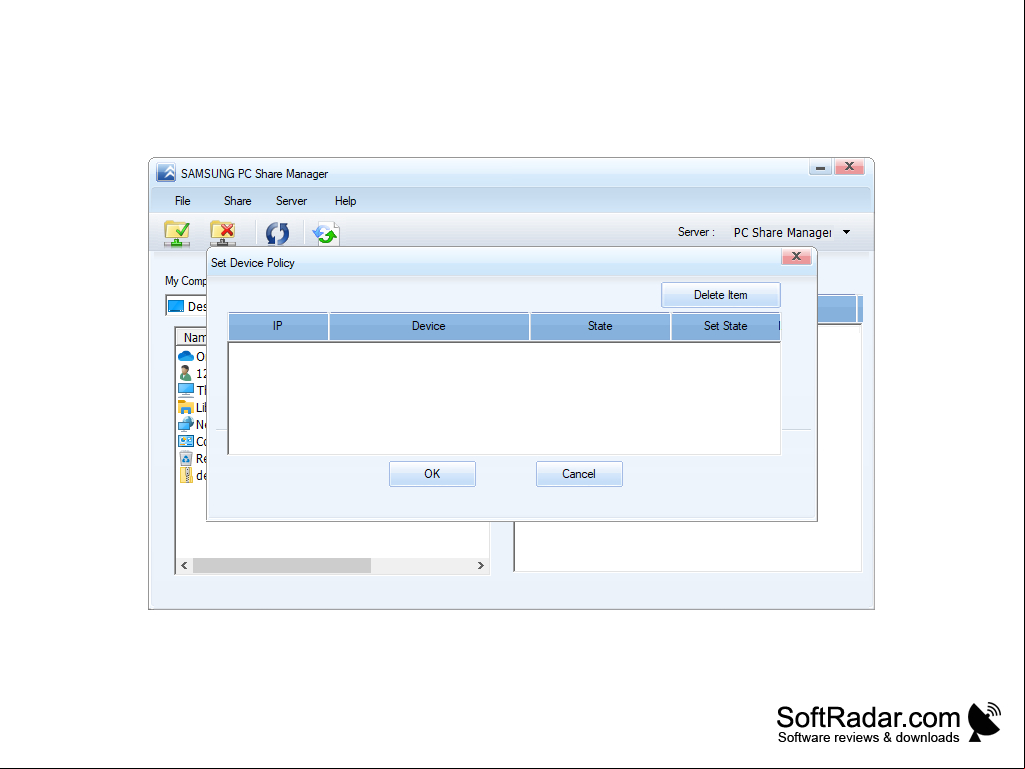
Task: Open the File menu
Action: coord(182,201)
